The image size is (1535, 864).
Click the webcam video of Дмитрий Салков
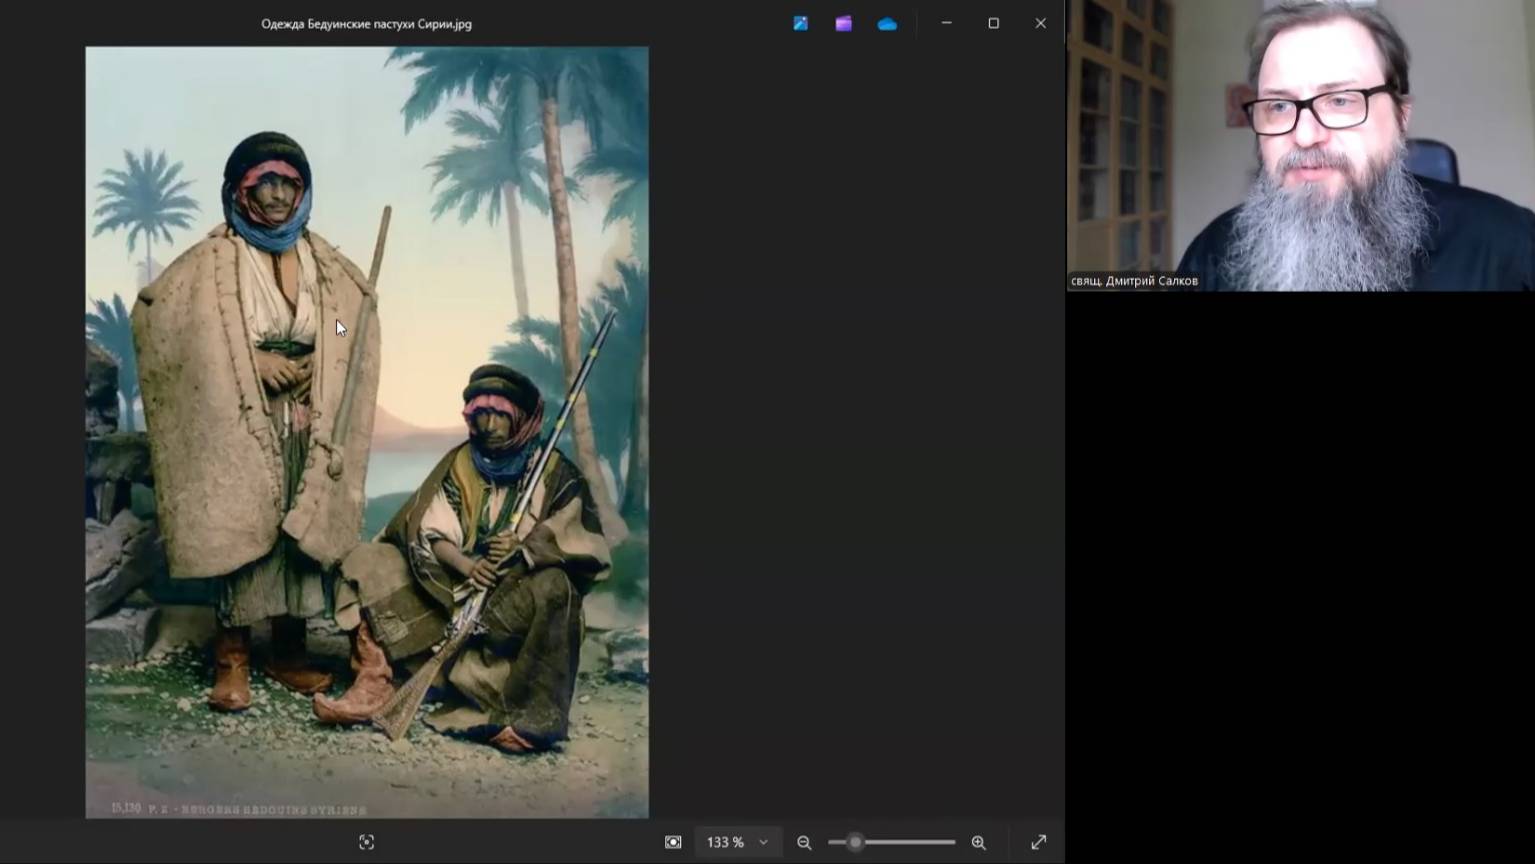click(x=1301, y=145)
